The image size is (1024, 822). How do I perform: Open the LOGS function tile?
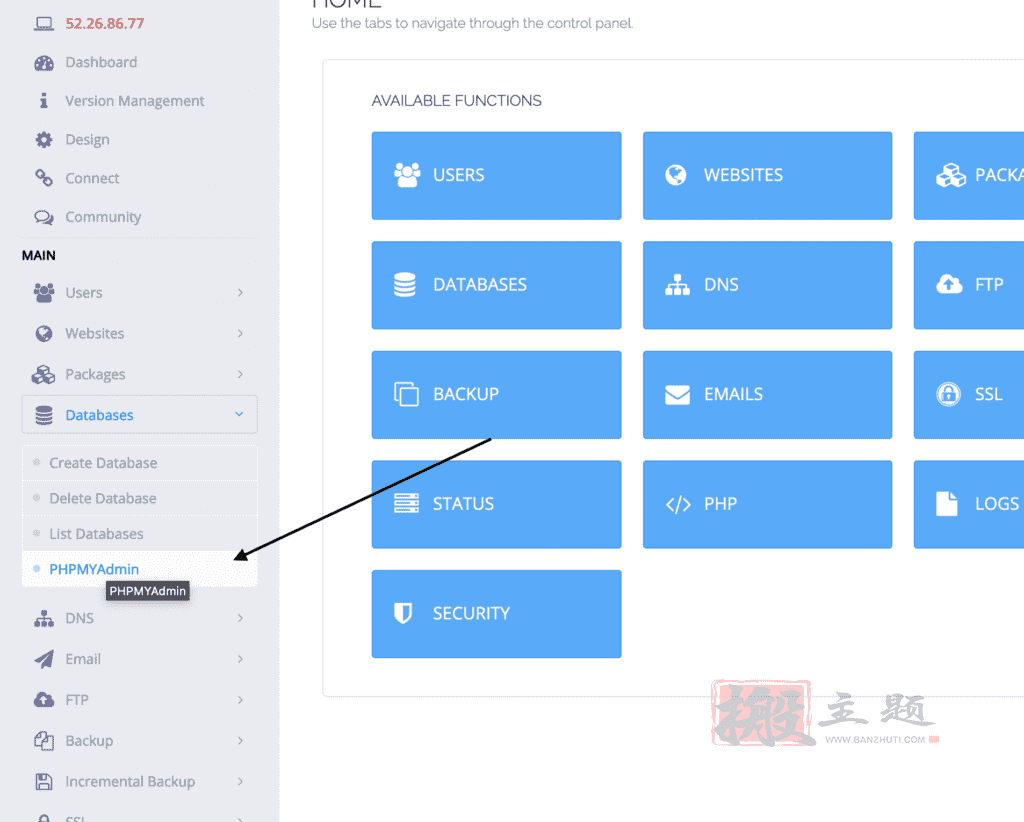(968, 505)
